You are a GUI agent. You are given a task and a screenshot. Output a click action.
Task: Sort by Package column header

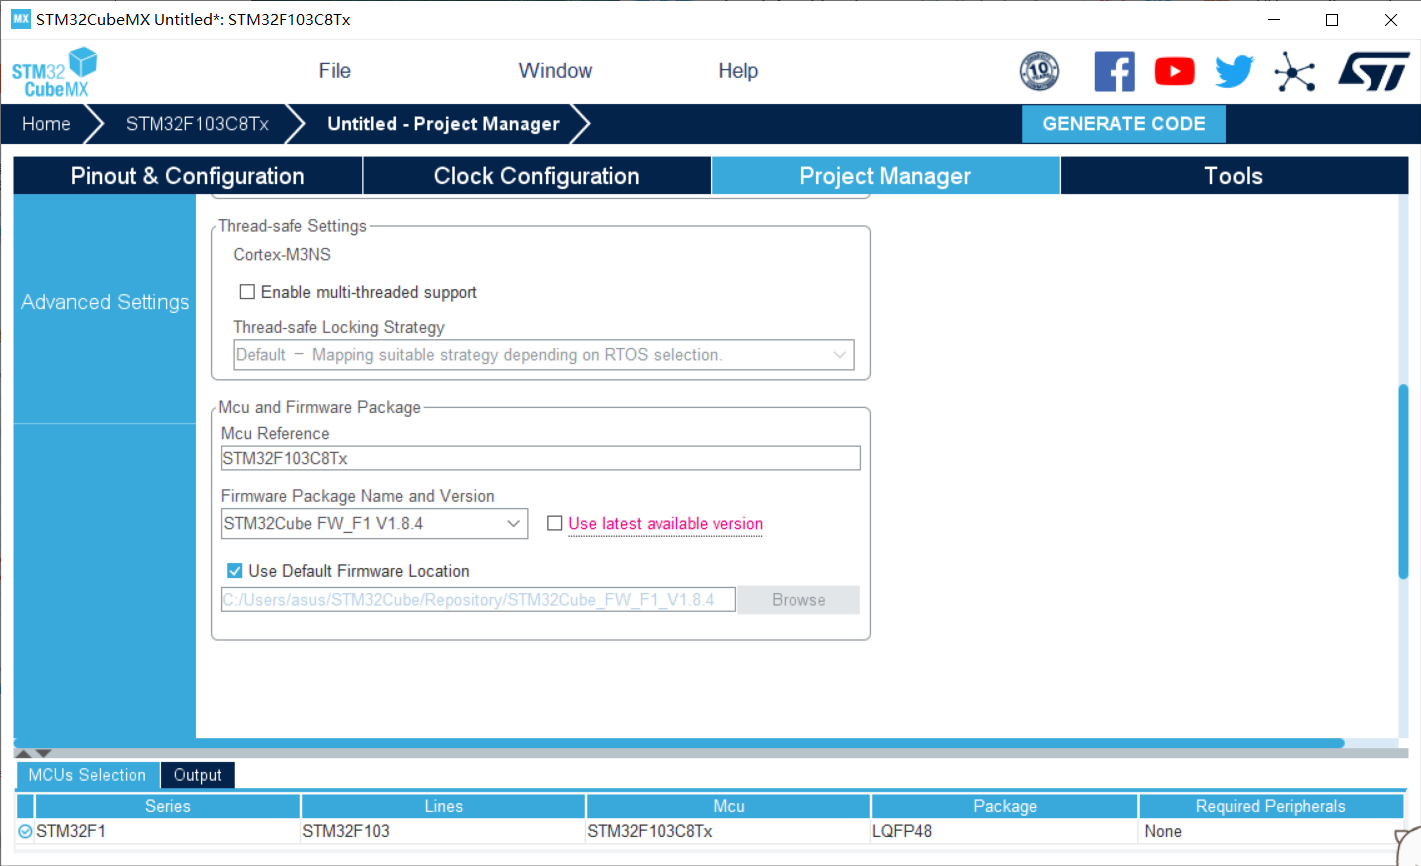pos(1005,806)
